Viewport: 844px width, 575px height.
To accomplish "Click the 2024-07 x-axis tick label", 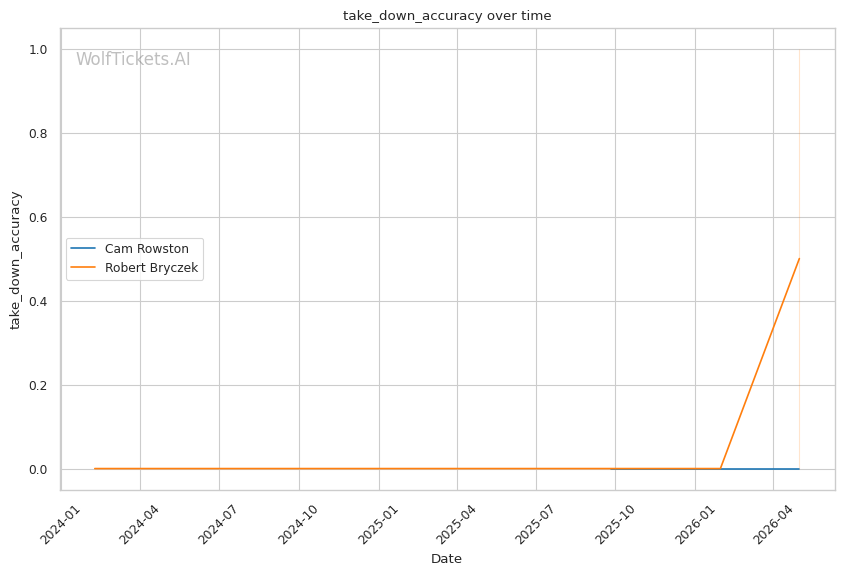I will click(219, 524).
